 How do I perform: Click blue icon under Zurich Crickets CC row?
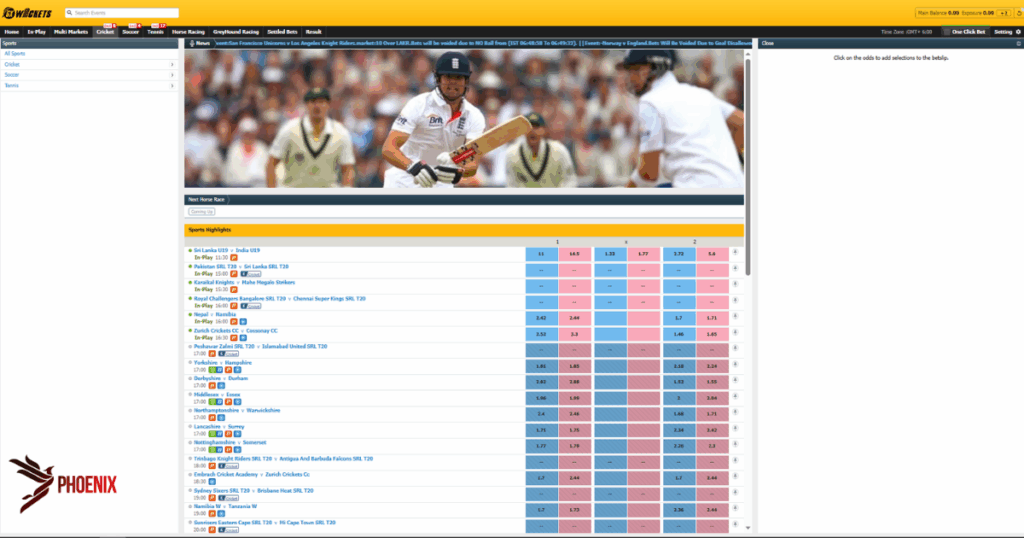[243, 338]
